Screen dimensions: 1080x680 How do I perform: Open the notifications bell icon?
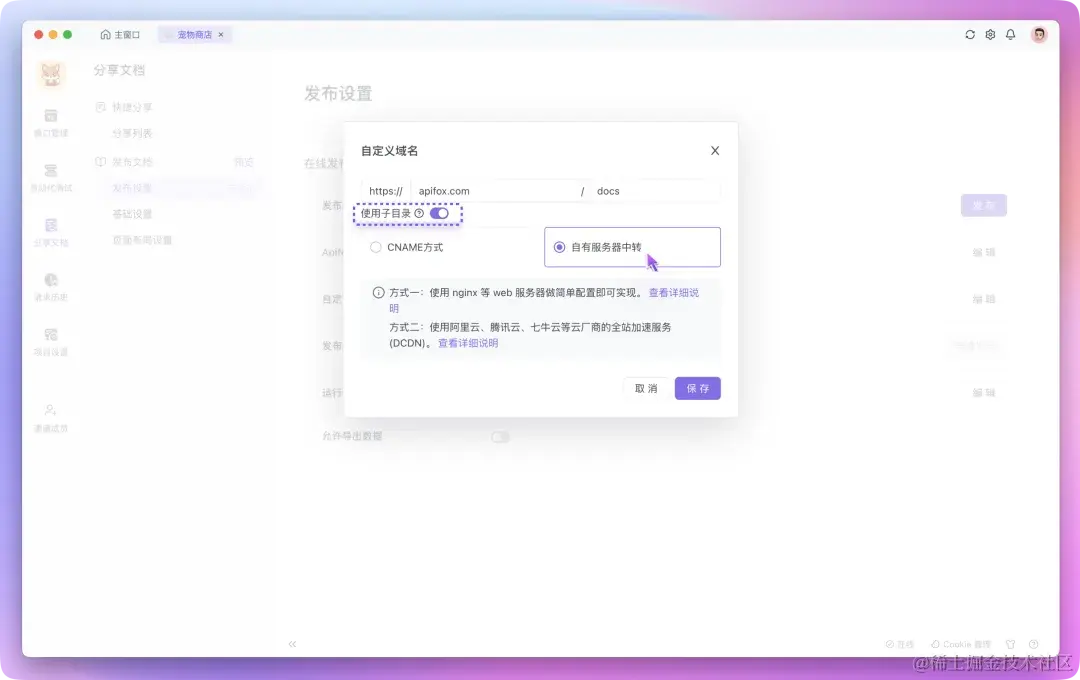[1011, 34]
